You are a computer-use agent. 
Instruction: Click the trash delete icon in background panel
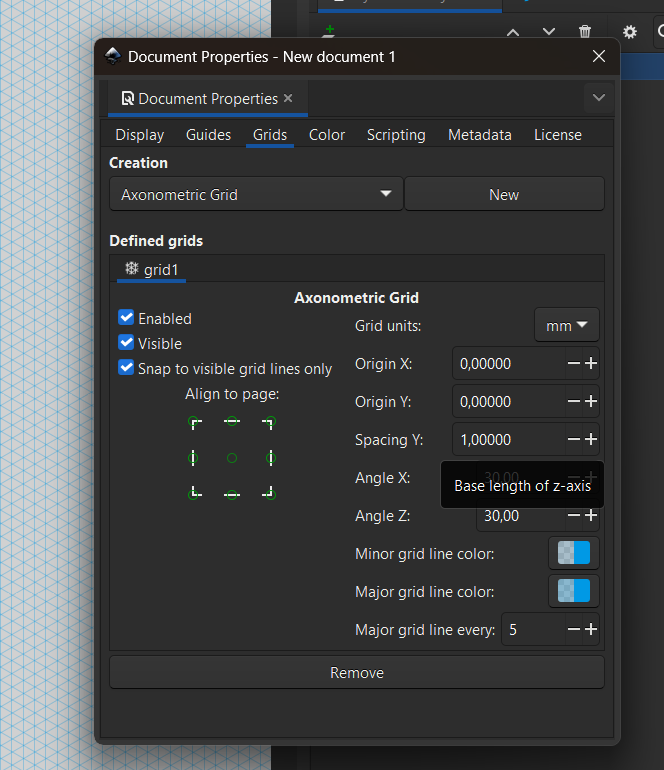[584, 32]
